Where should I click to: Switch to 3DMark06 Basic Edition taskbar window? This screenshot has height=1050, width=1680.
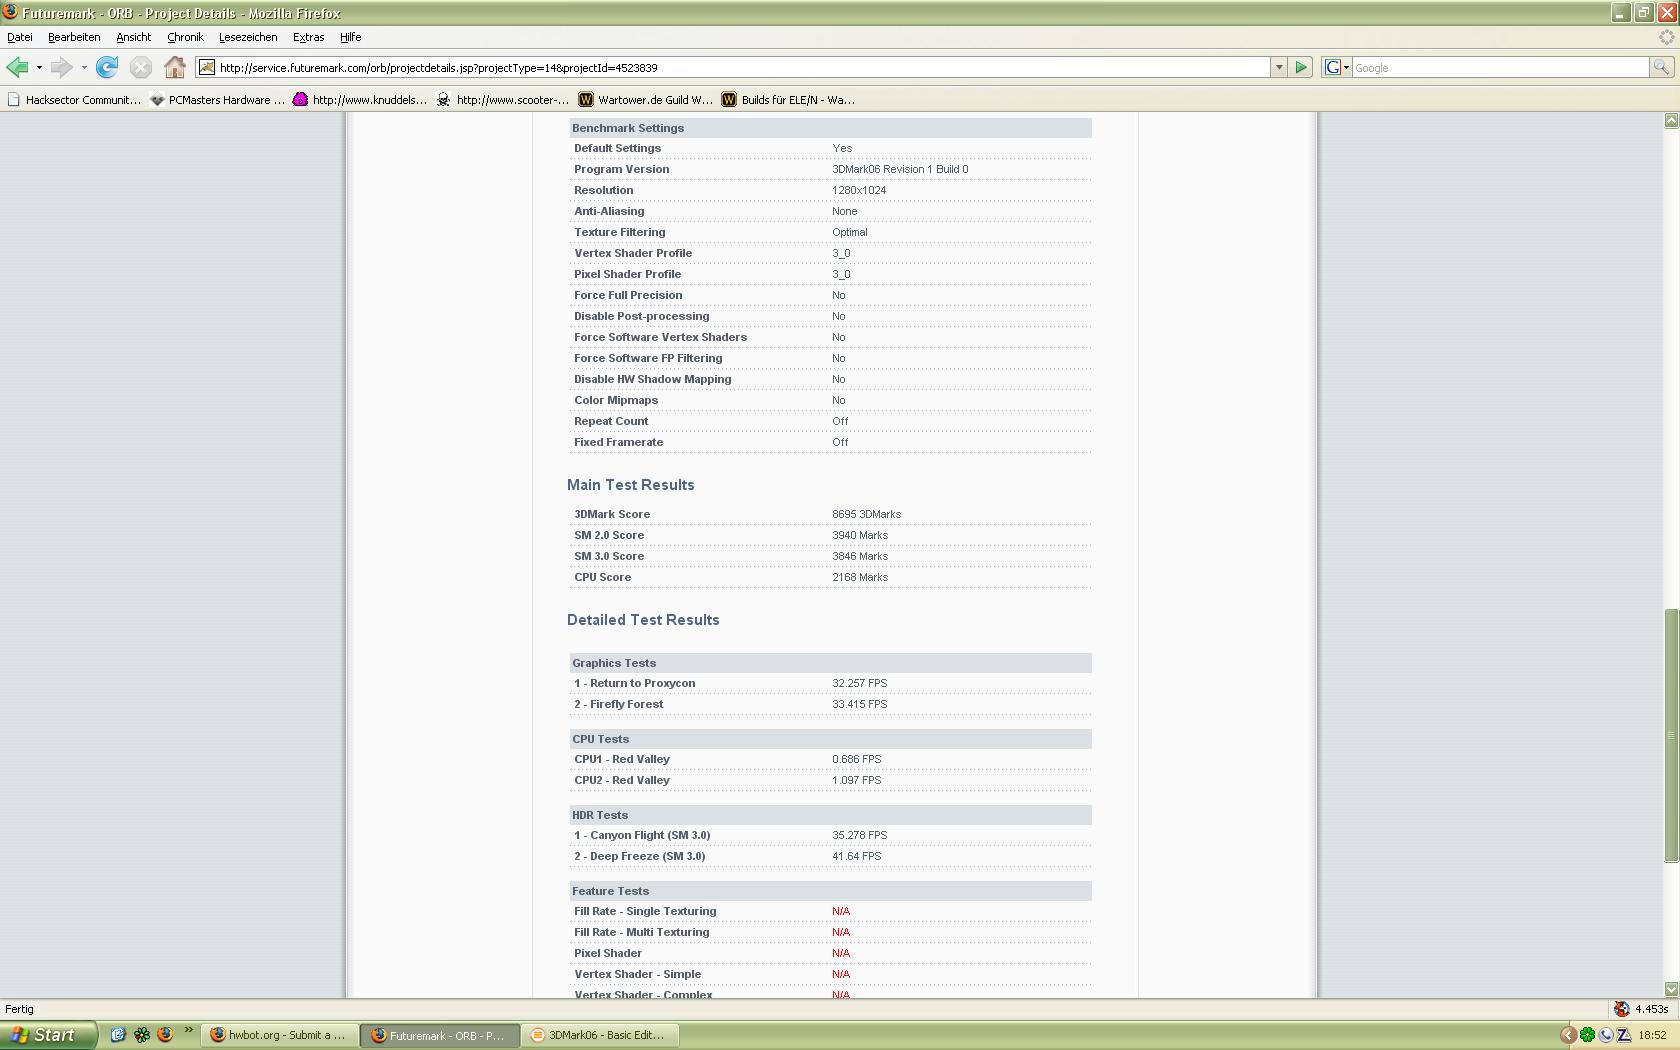point(600,1035)
